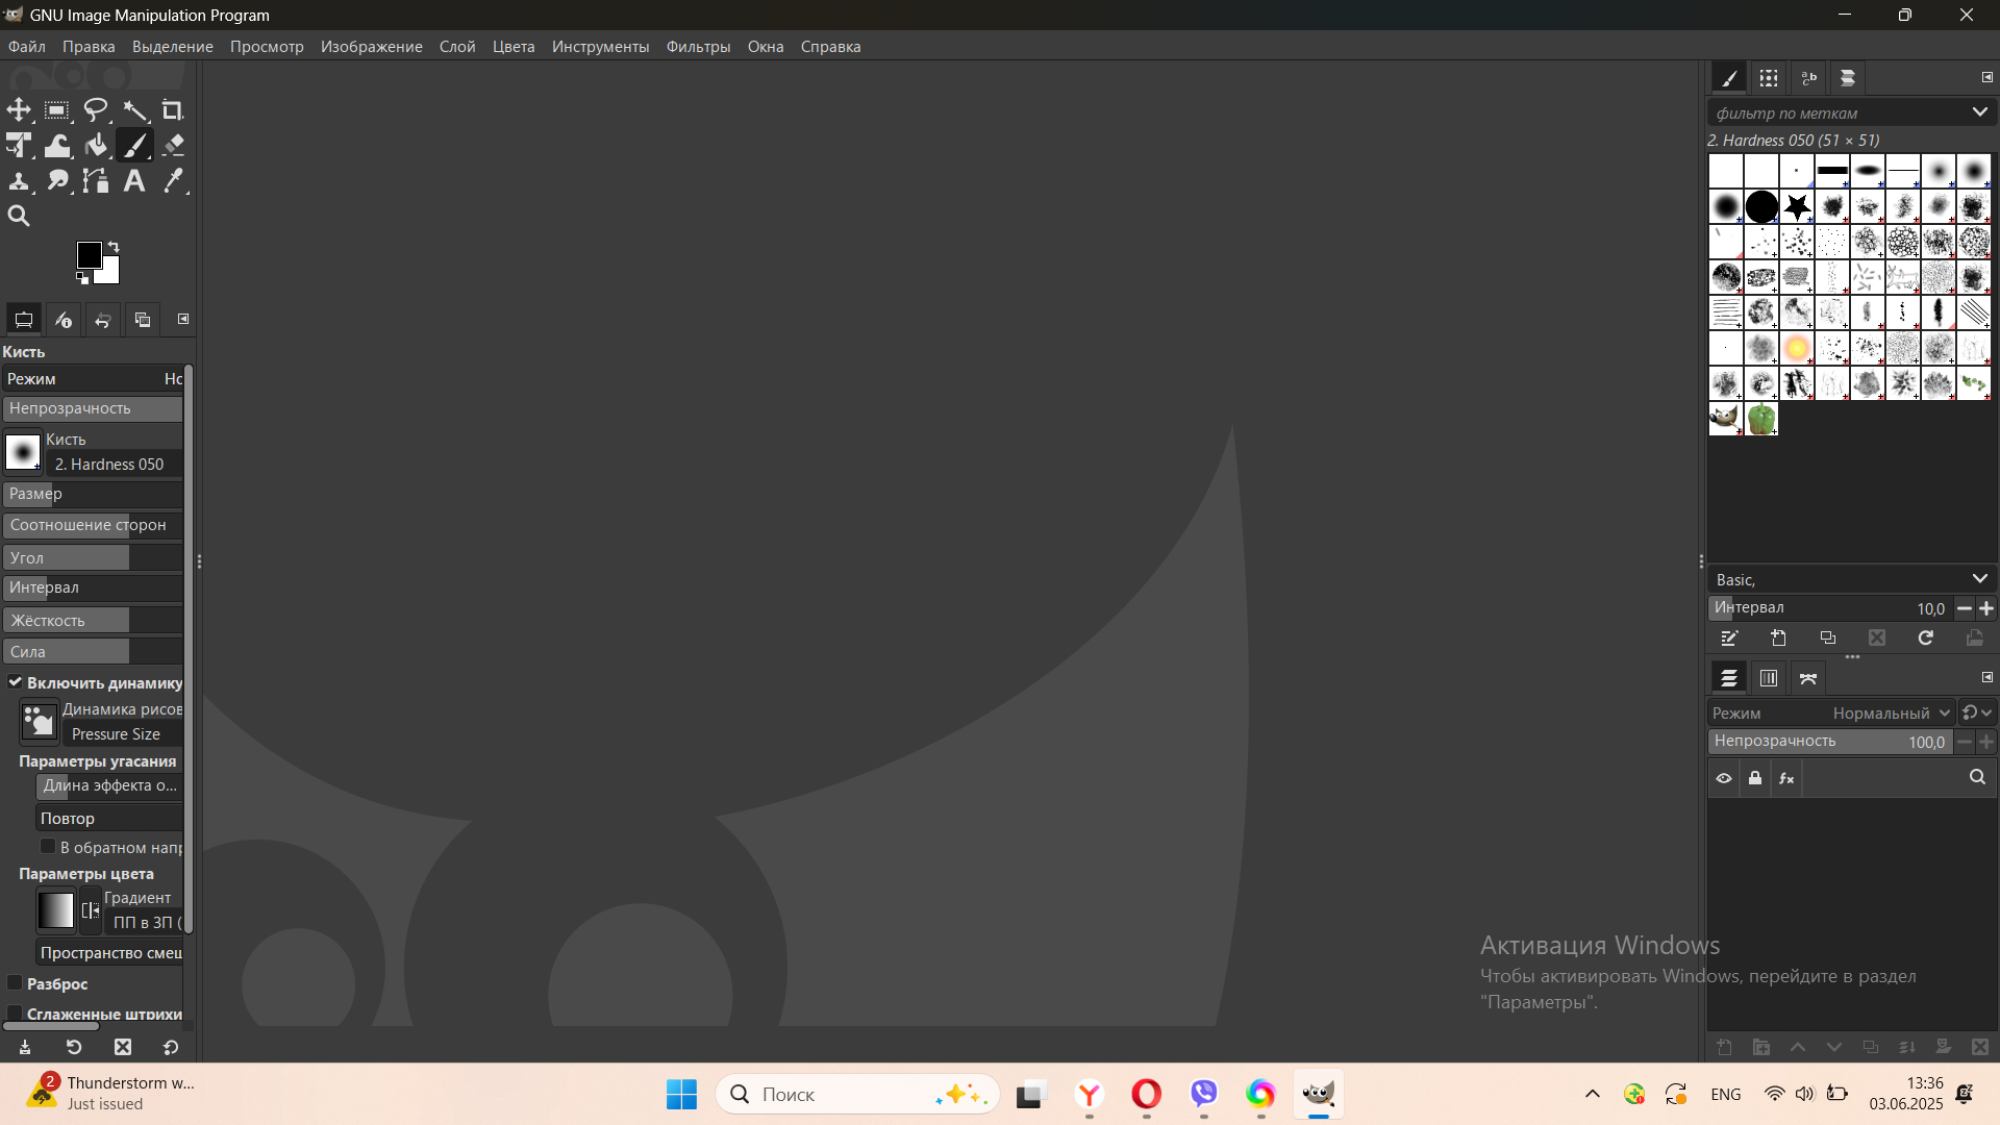This screenshot has height=1125, width=2000.
Task: Click the Pressure Size dynamics button
Action: 116,734
